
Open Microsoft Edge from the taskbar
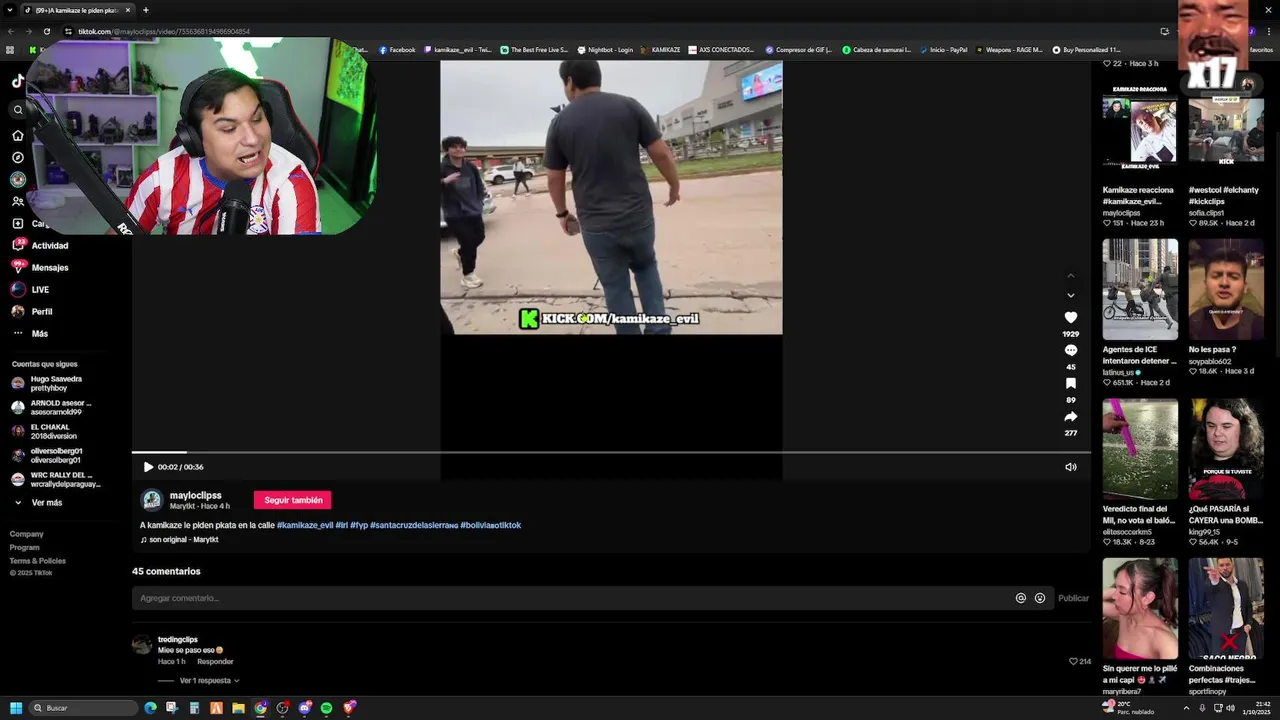coord(150,708)
